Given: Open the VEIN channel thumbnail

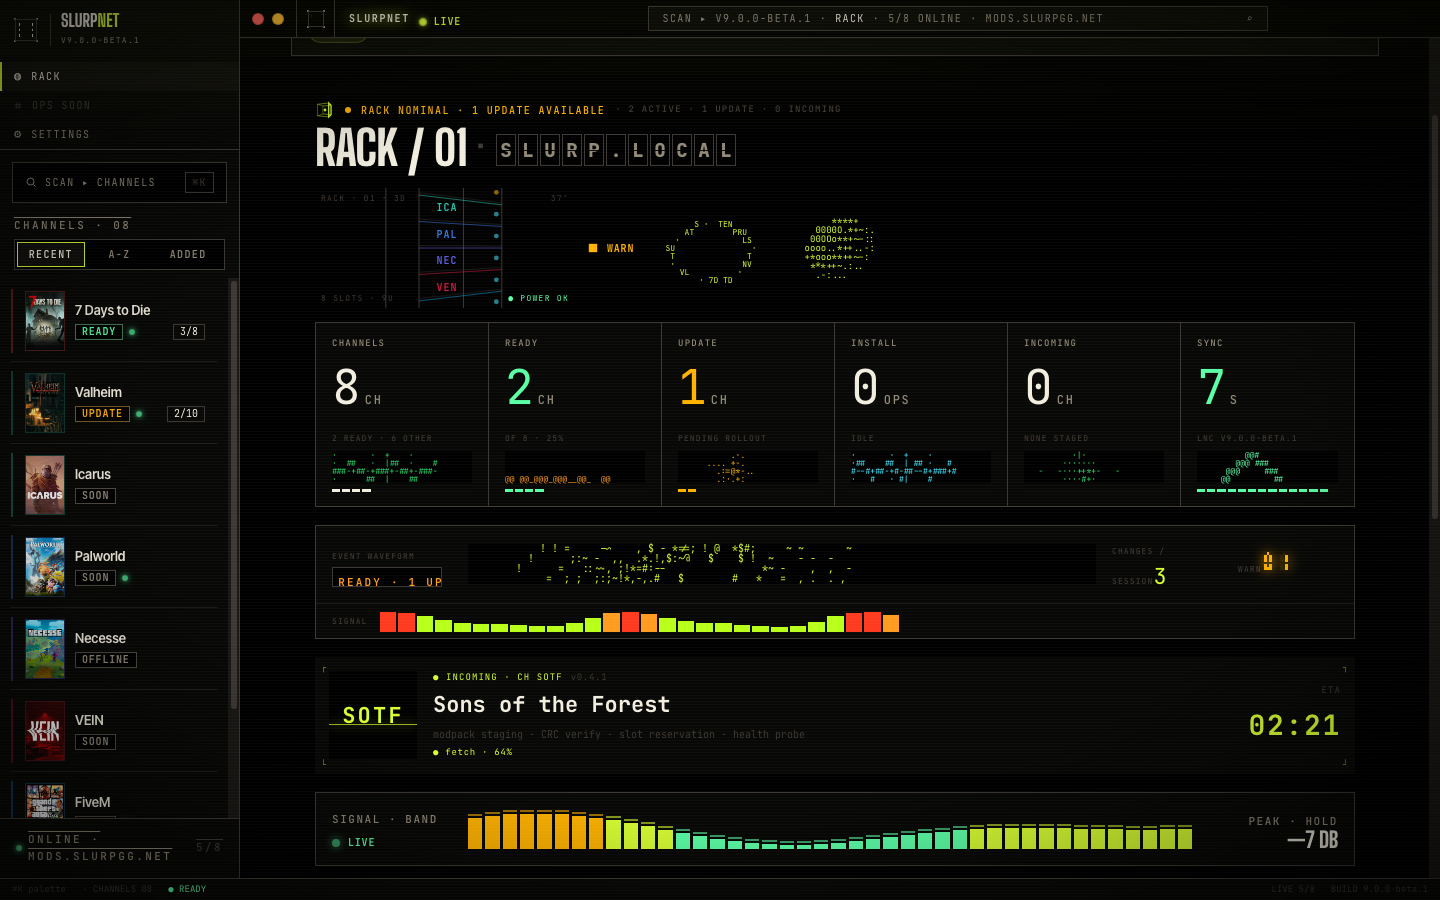Looking at the screenshot, I should (x=45, y=731).
